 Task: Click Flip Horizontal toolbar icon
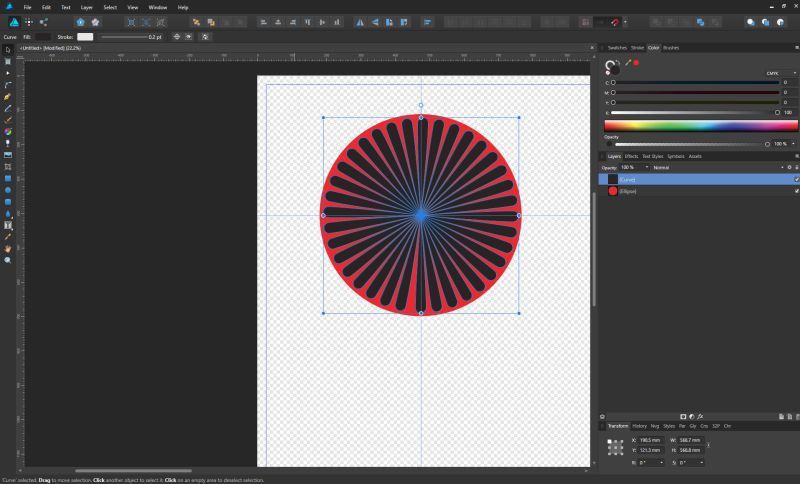coord(360,22)
